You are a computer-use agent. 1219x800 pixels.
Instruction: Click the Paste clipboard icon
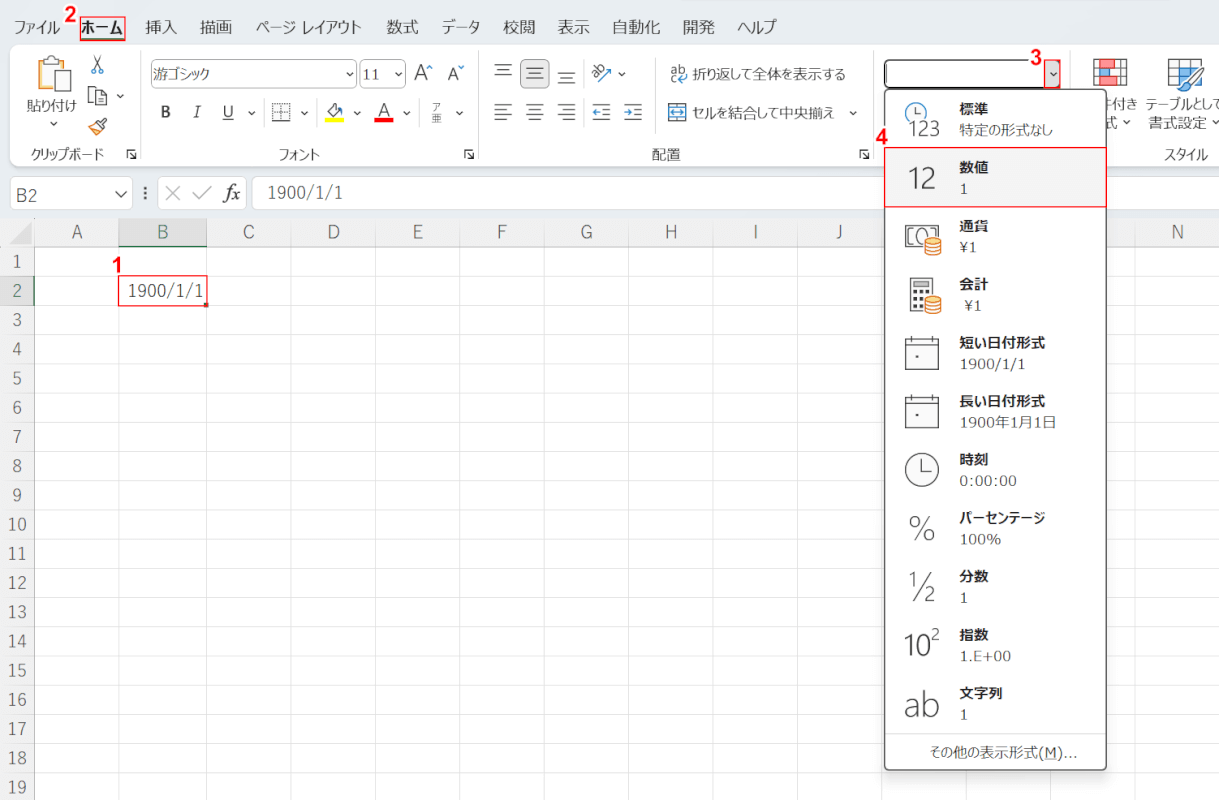51,76
